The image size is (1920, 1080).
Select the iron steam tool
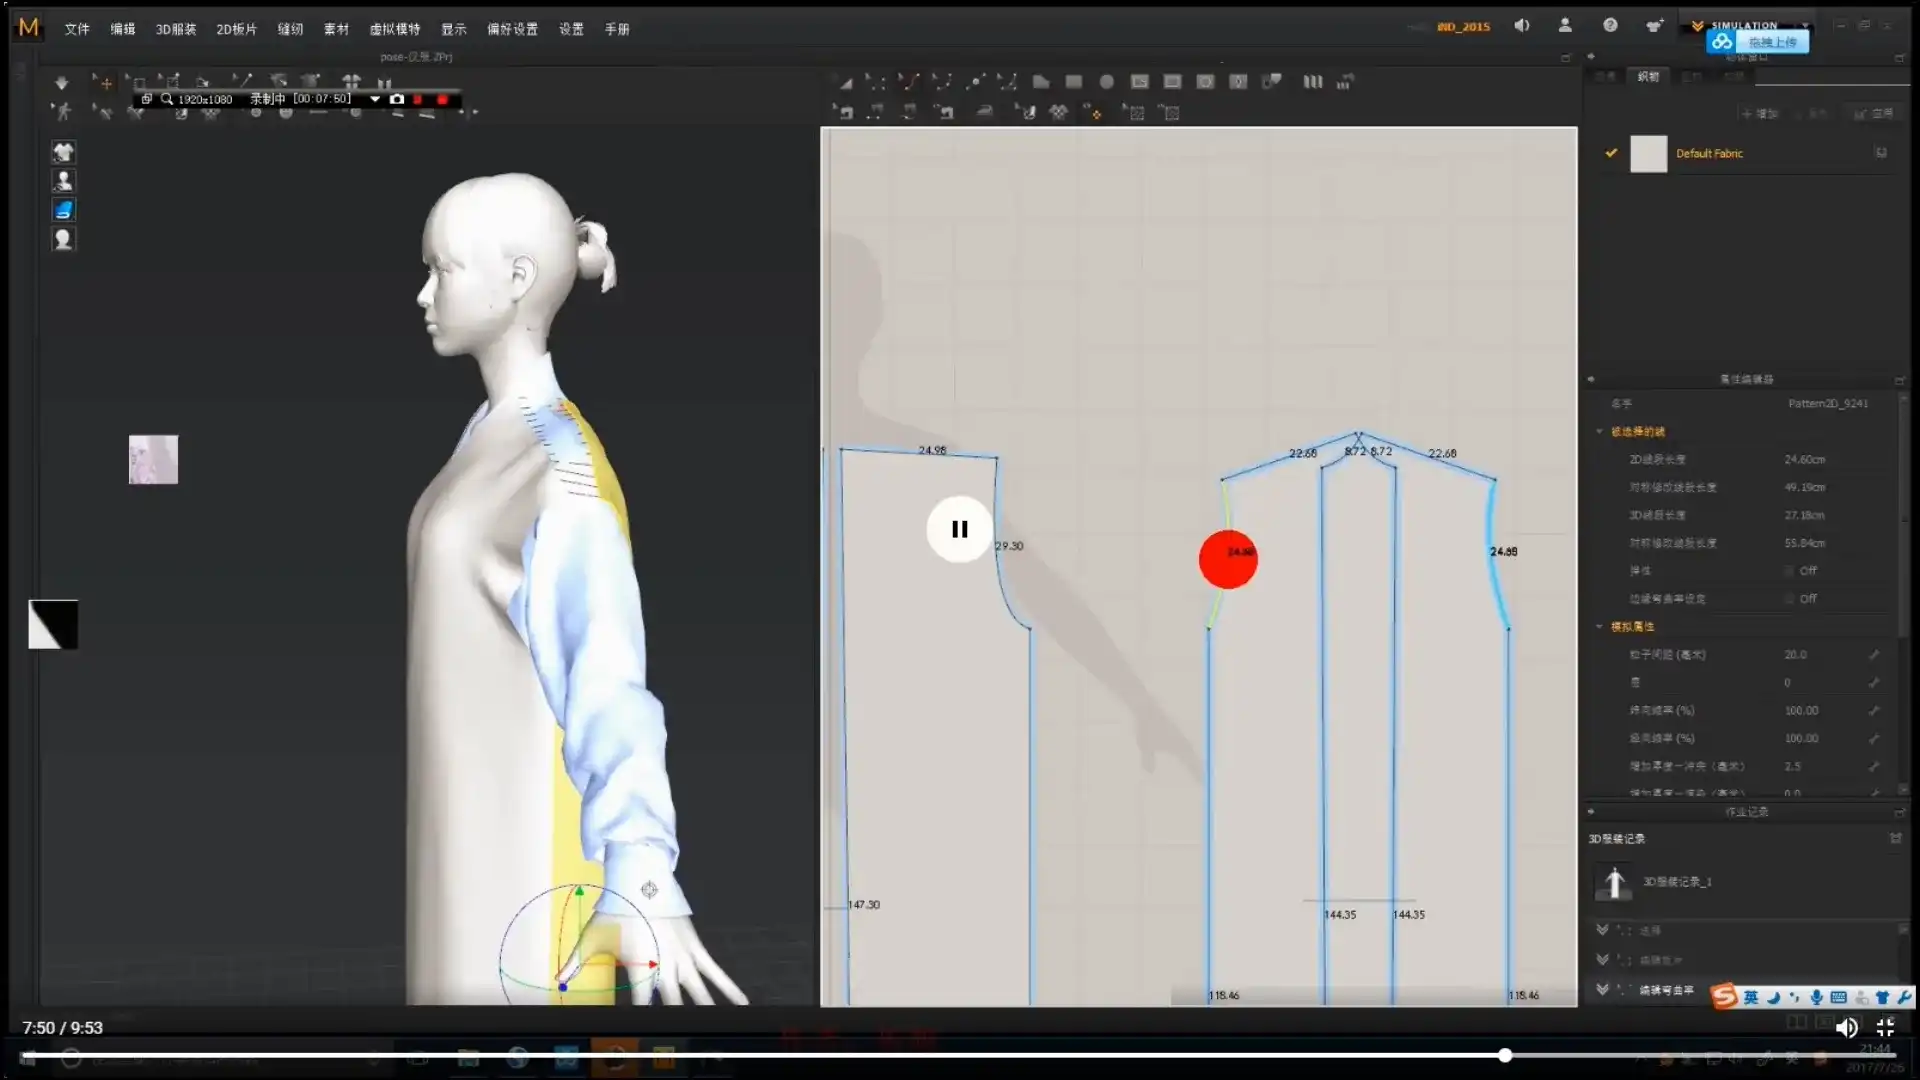tap(985, 112)
